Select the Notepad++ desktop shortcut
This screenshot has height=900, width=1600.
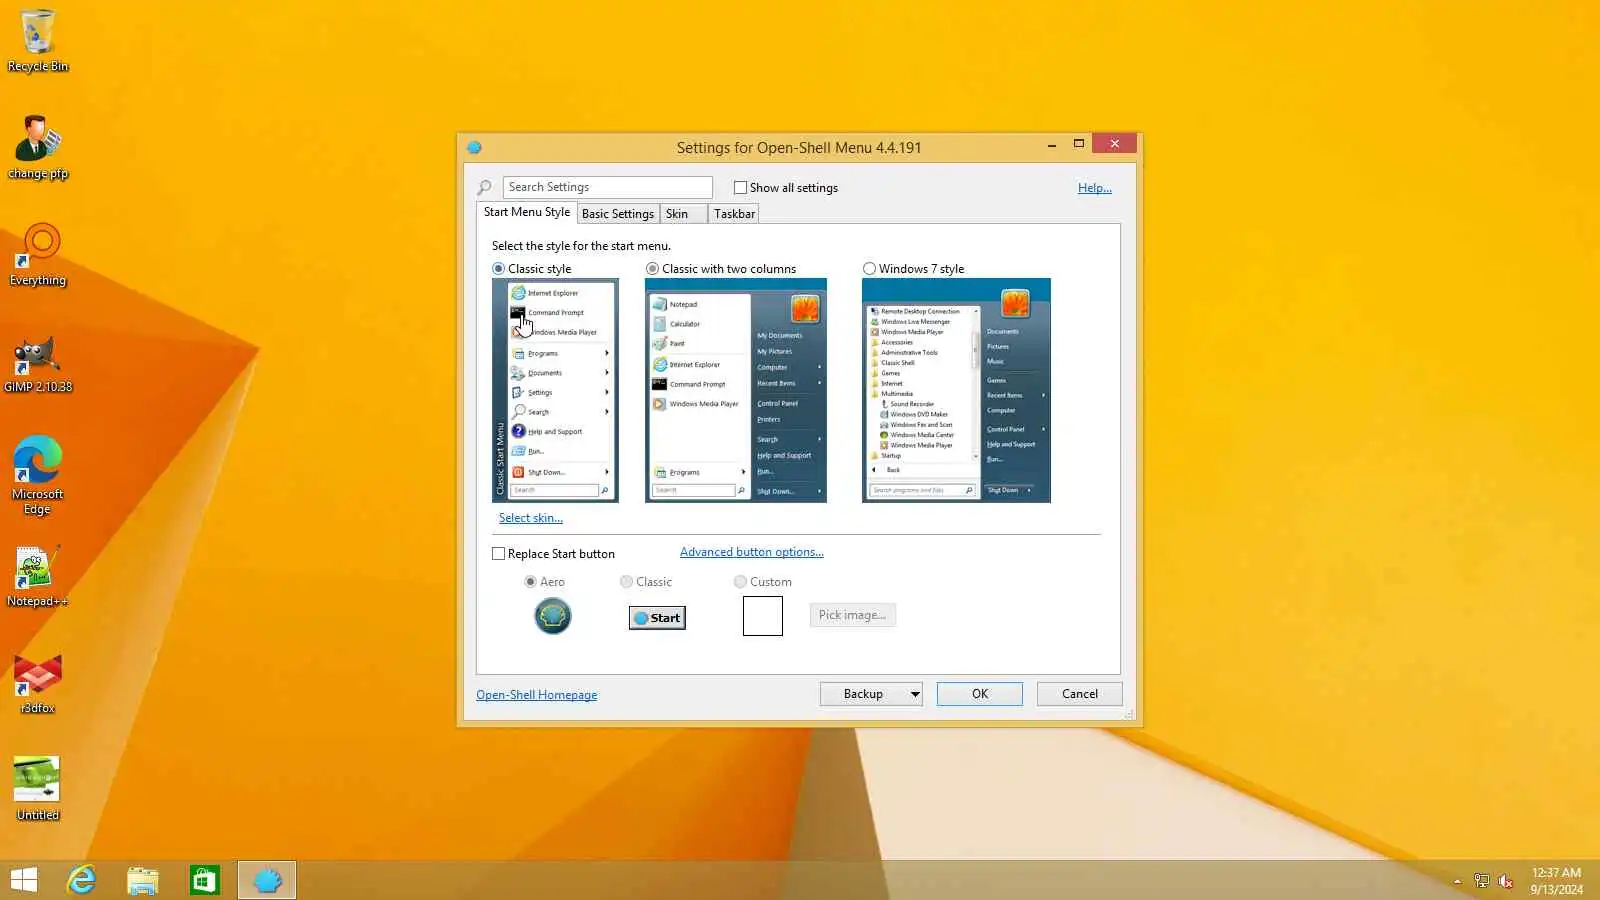click(x=38, y=576)
